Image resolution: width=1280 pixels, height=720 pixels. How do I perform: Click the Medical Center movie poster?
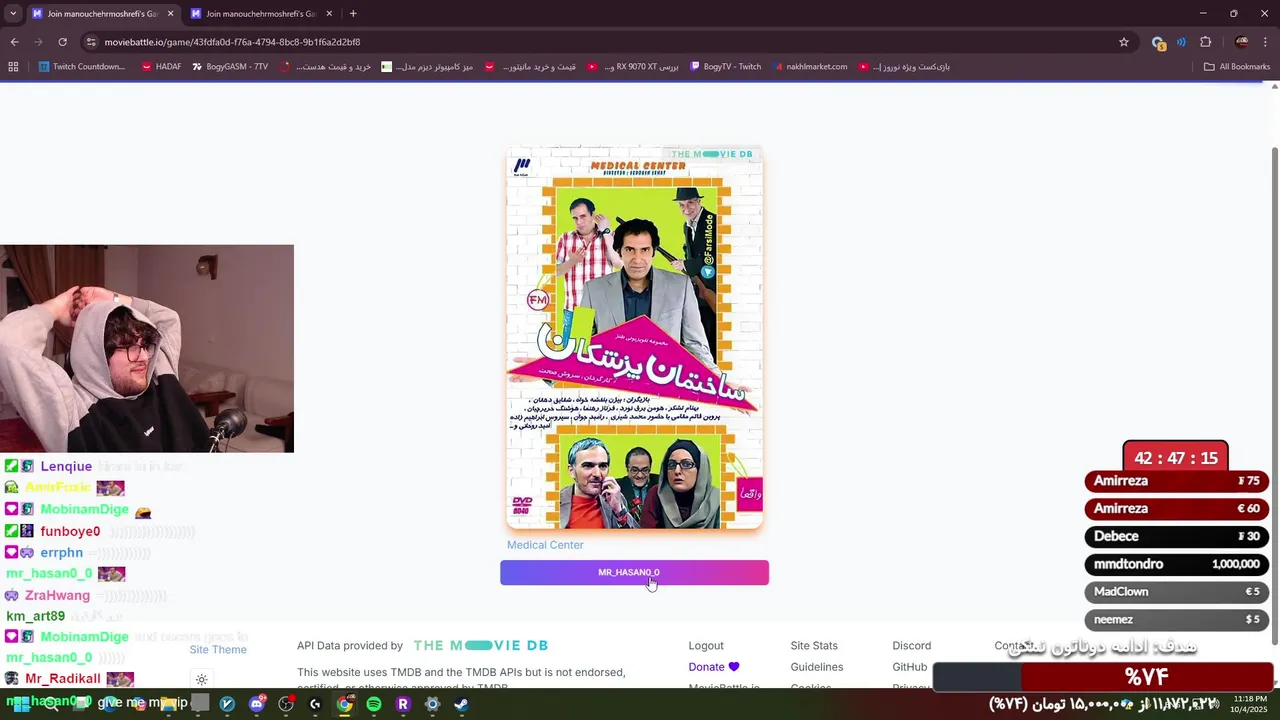[x=634, y=338]
